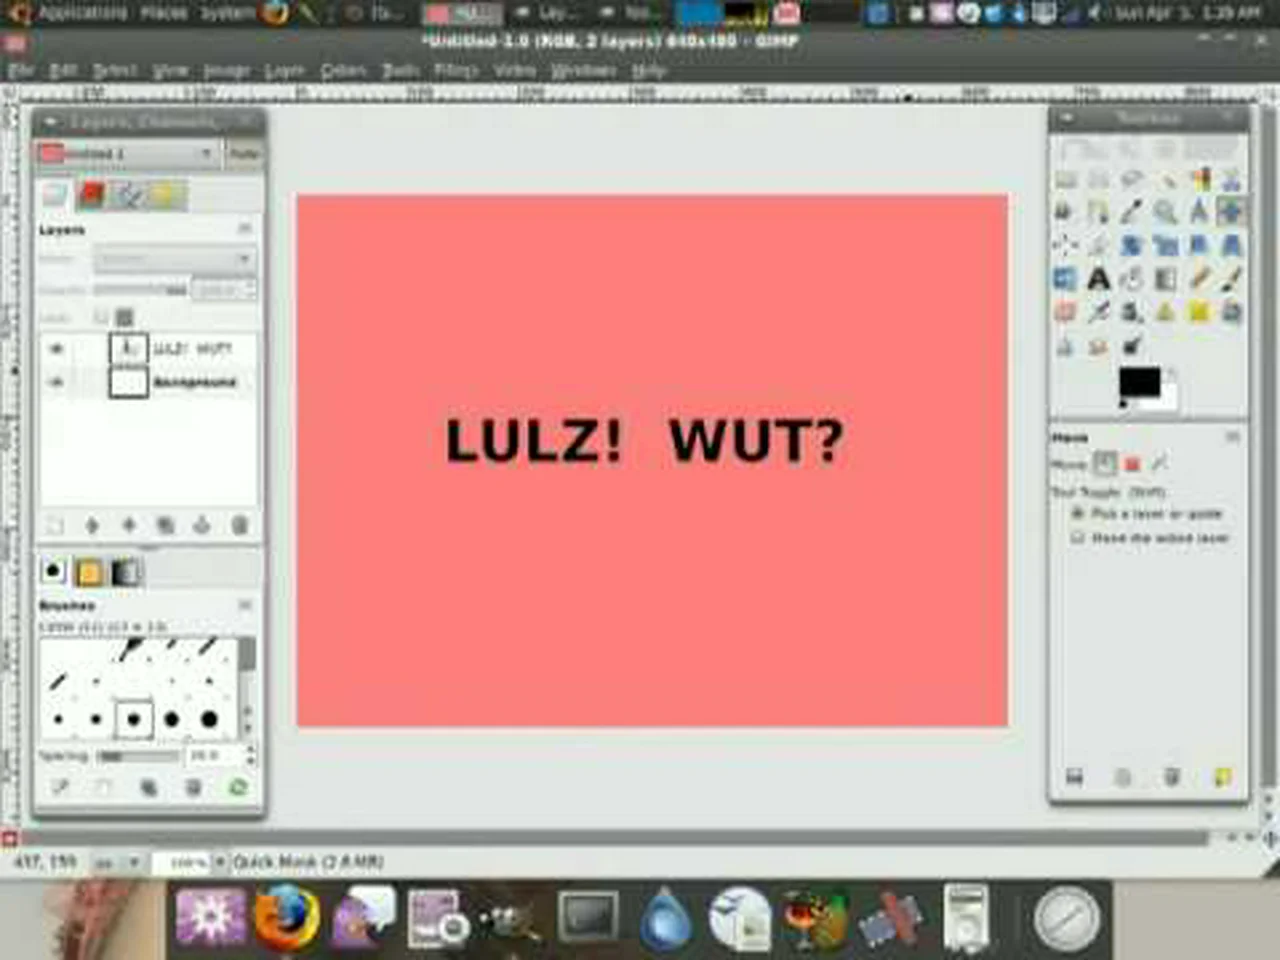Open the Select menu
The image size is (1280, 960).
point(114,71)
